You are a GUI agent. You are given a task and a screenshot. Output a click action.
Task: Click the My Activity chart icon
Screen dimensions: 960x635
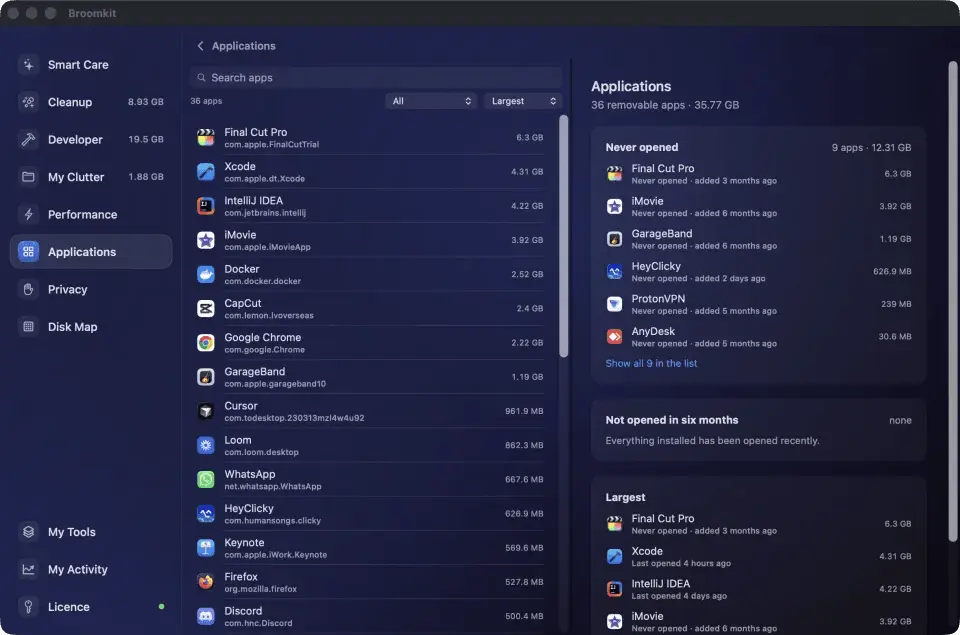tap(28, 569)
